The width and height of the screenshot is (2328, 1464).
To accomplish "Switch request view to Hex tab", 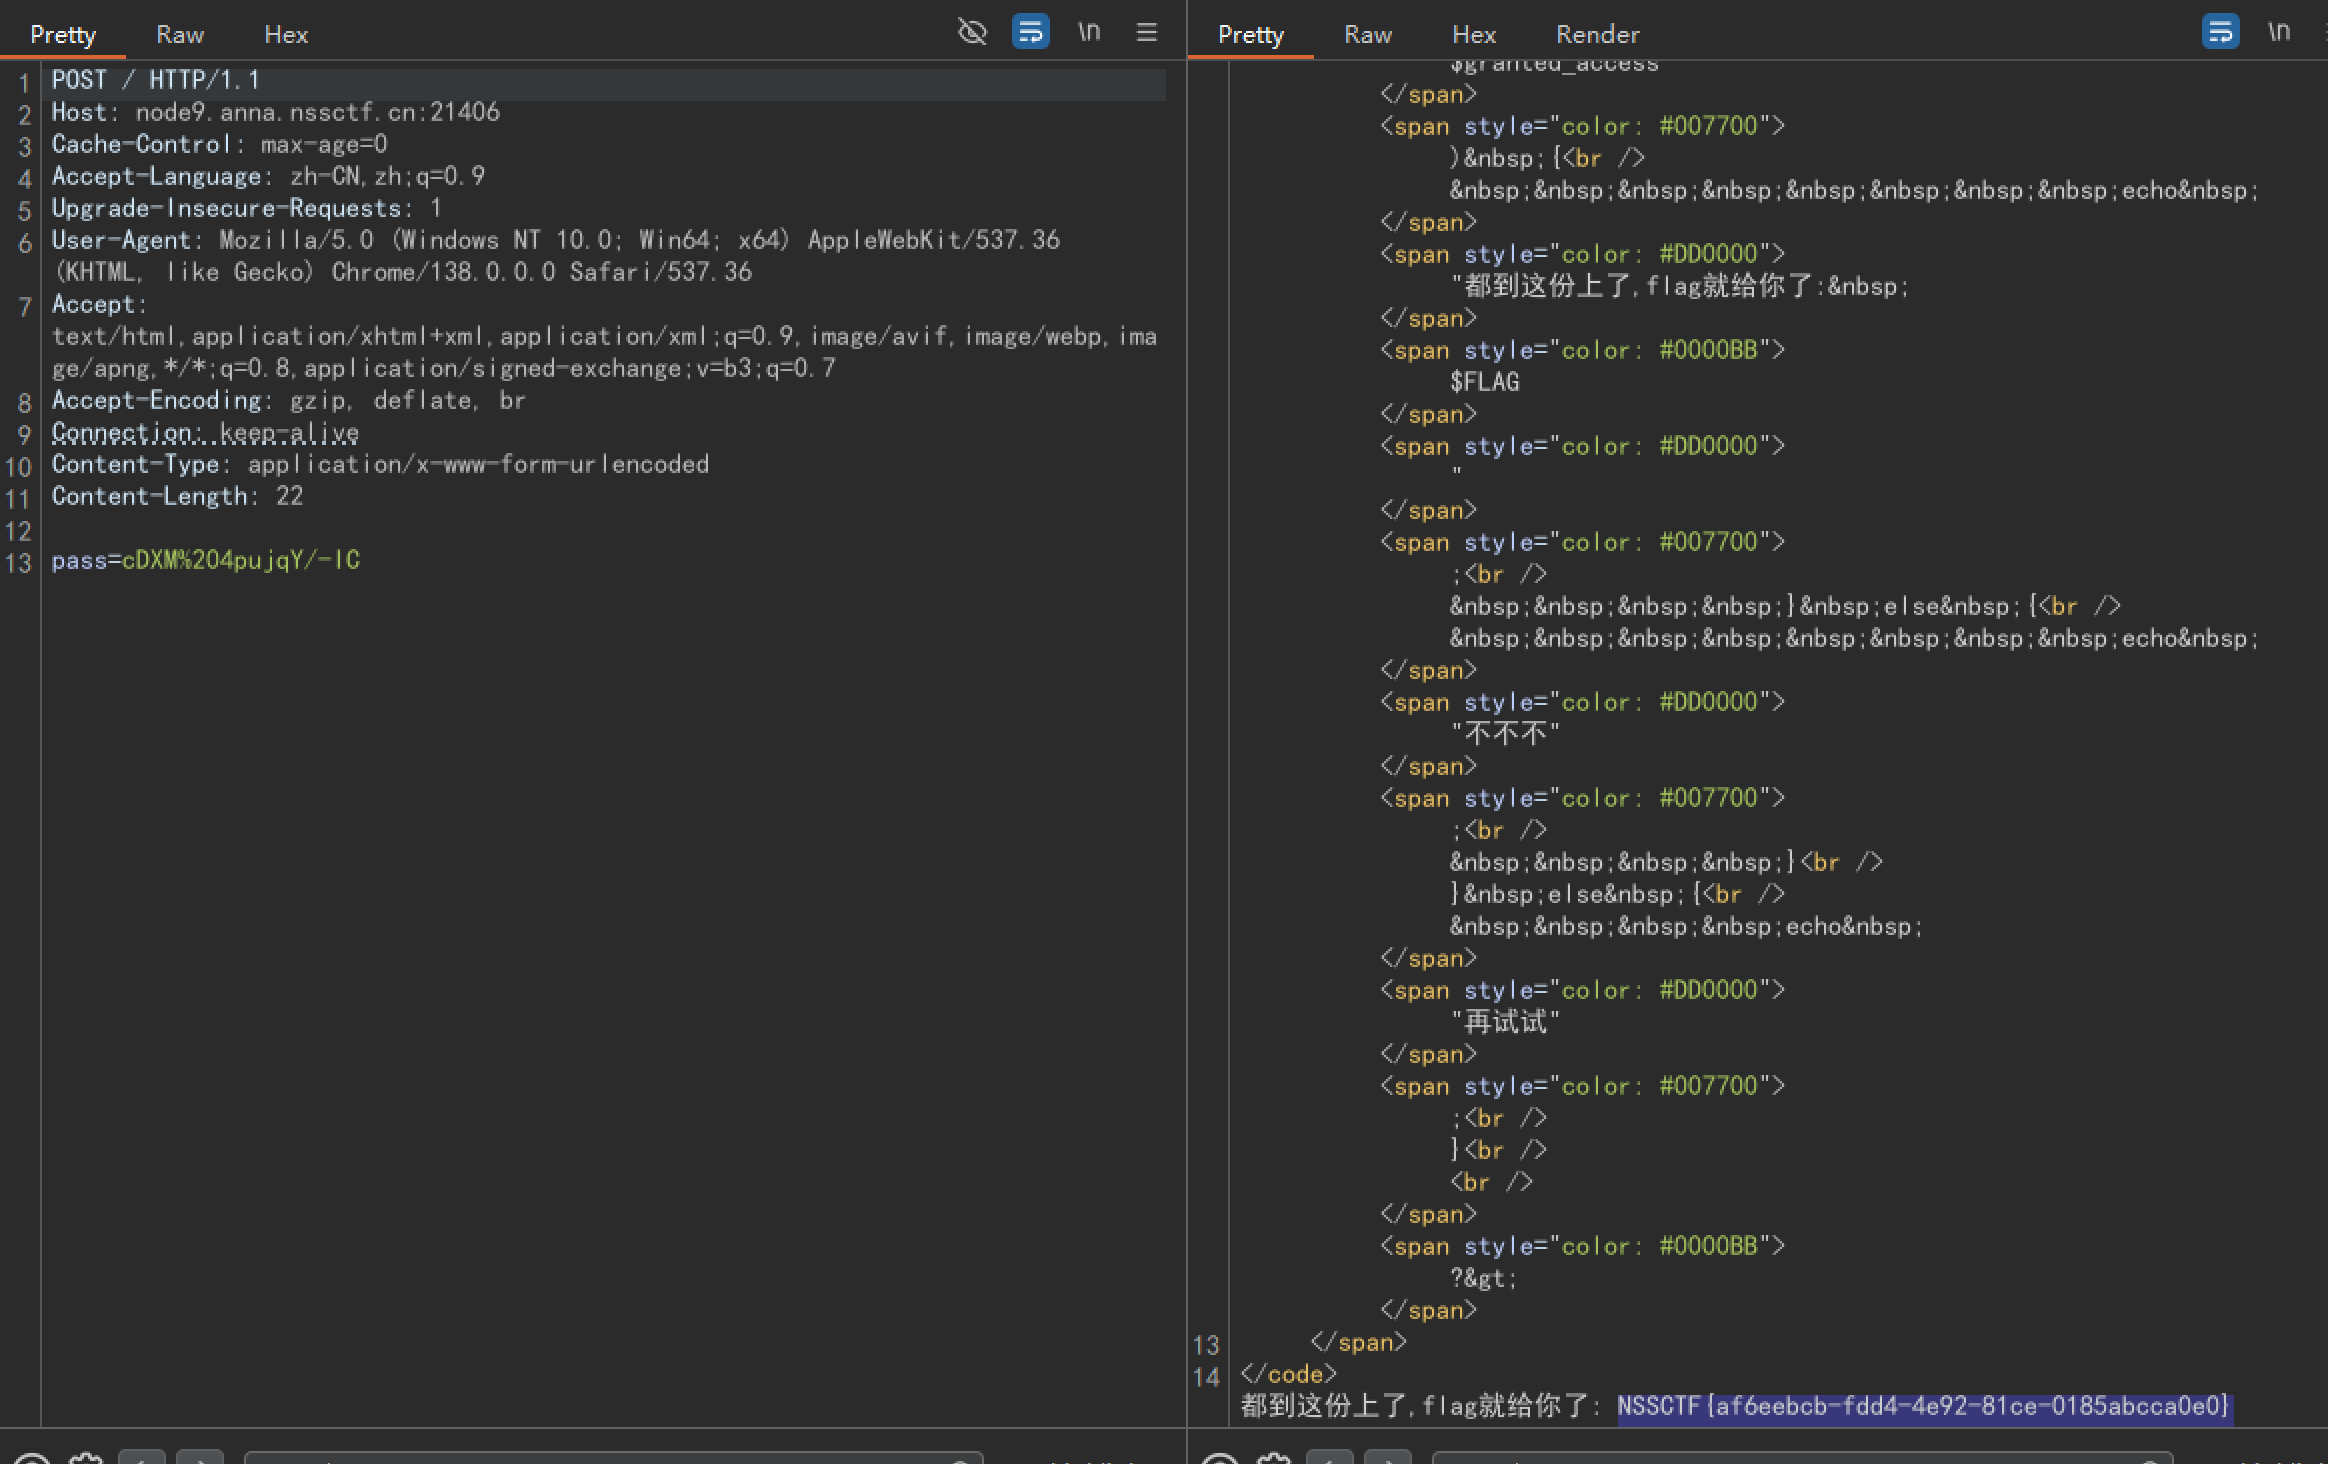I will pos(286,35).
